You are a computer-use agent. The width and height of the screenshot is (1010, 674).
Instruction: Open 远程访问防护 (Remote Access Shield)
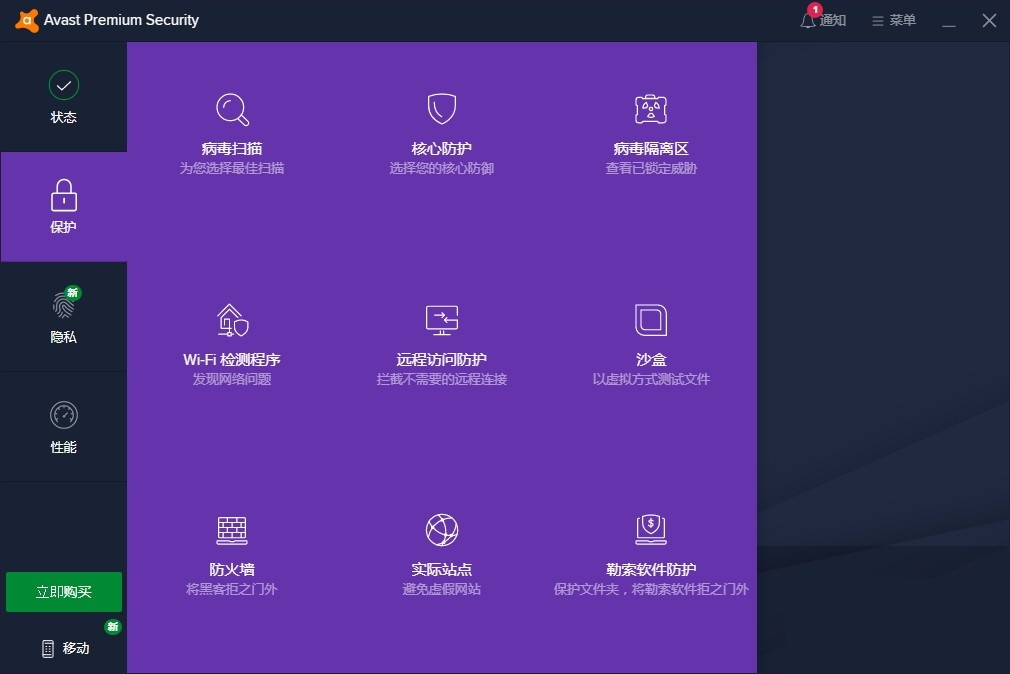coord(441,340)
